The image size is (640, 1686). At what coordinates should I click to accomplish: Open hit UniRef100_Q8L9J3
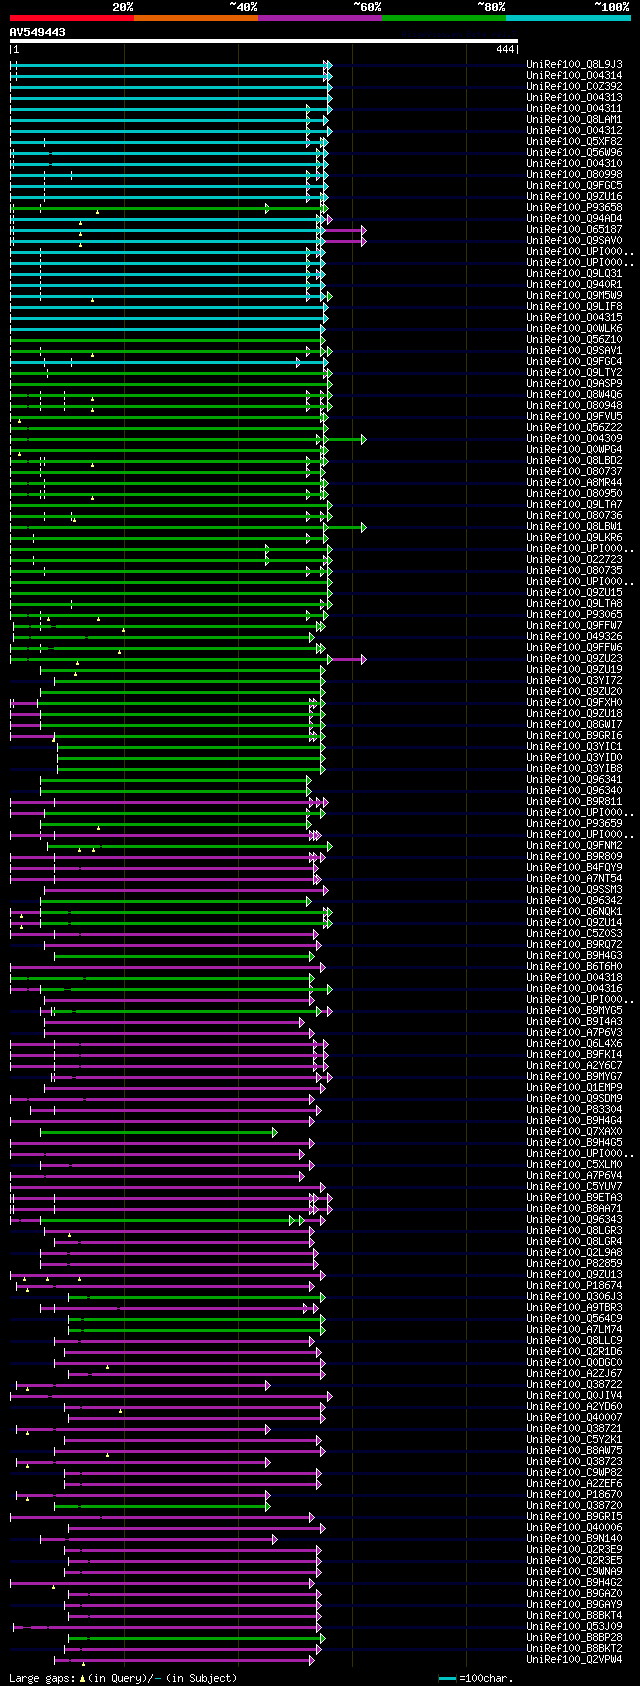click(x=574, y=65)
